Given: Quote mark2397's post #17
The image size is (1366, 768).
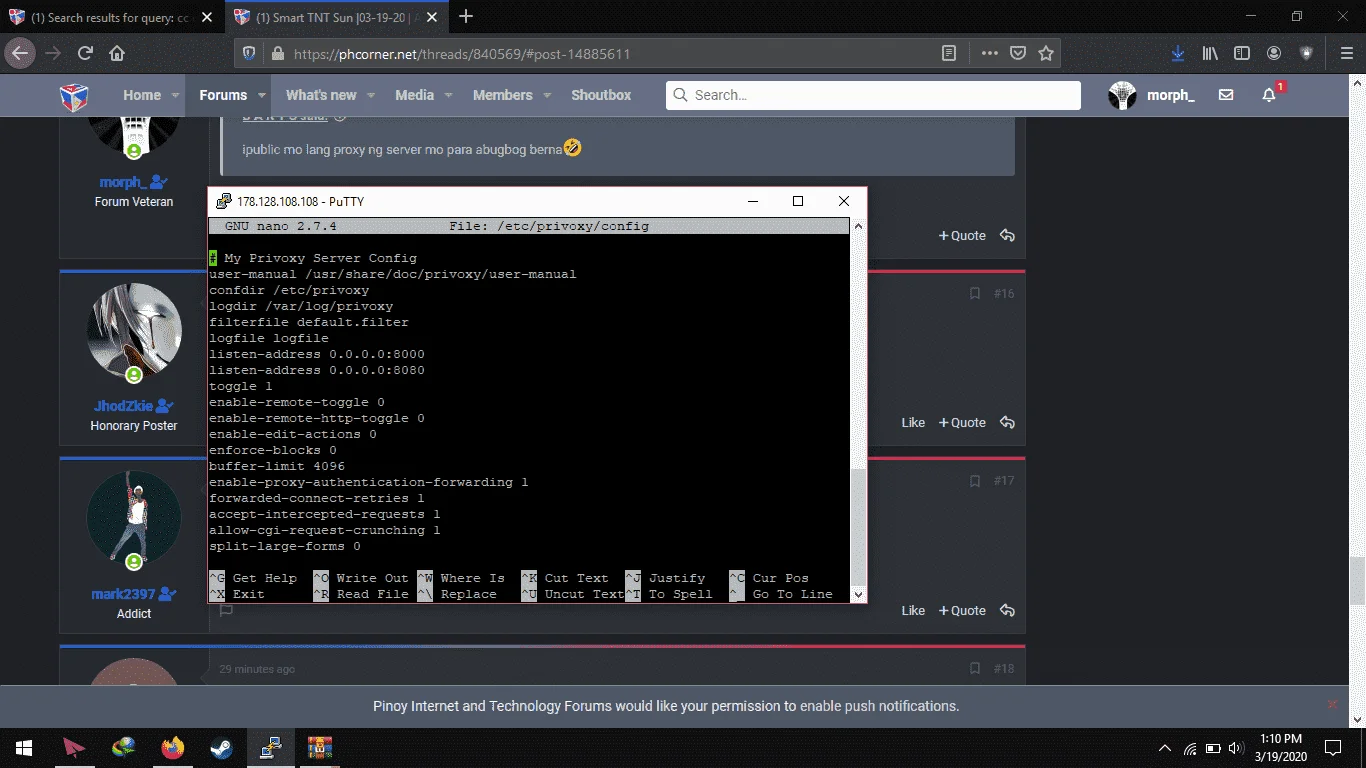Looking at the screenshot, I should point(962,610).
